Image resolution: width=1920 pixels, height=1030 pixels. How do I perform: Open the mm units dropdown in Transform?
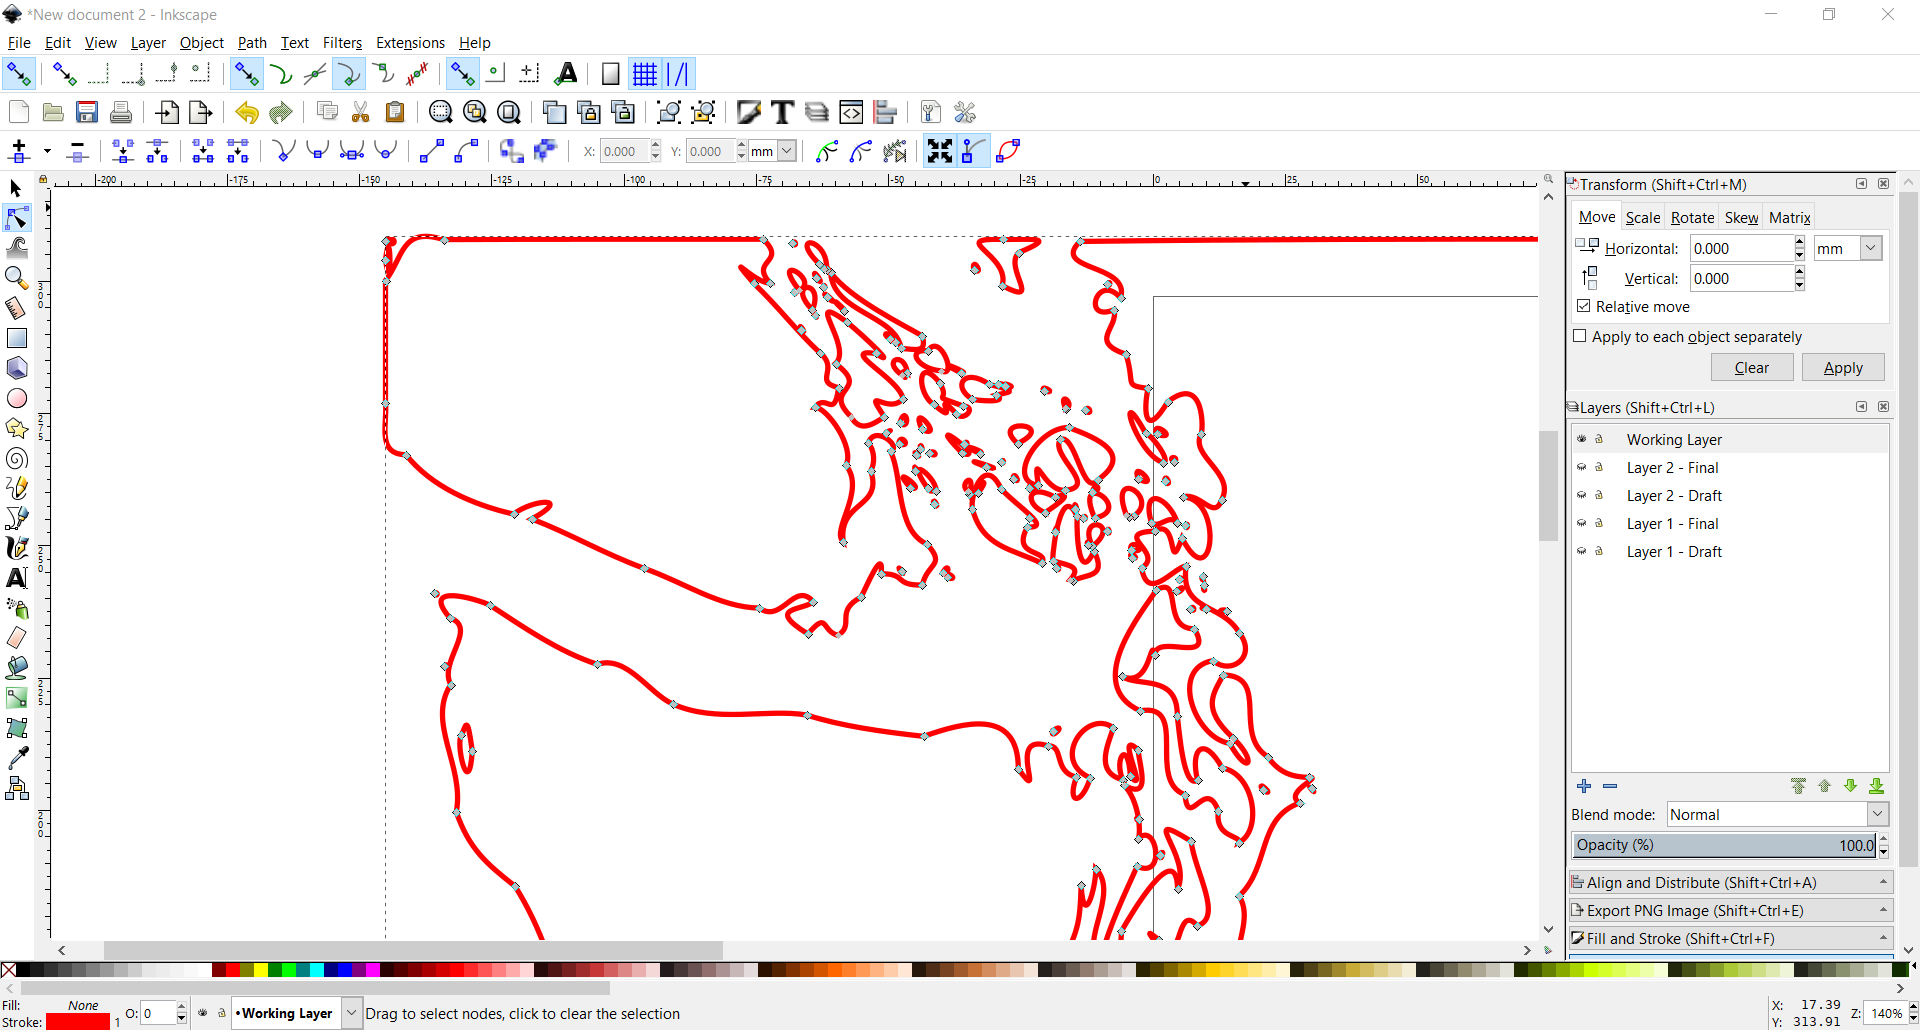click(1869, 248)
